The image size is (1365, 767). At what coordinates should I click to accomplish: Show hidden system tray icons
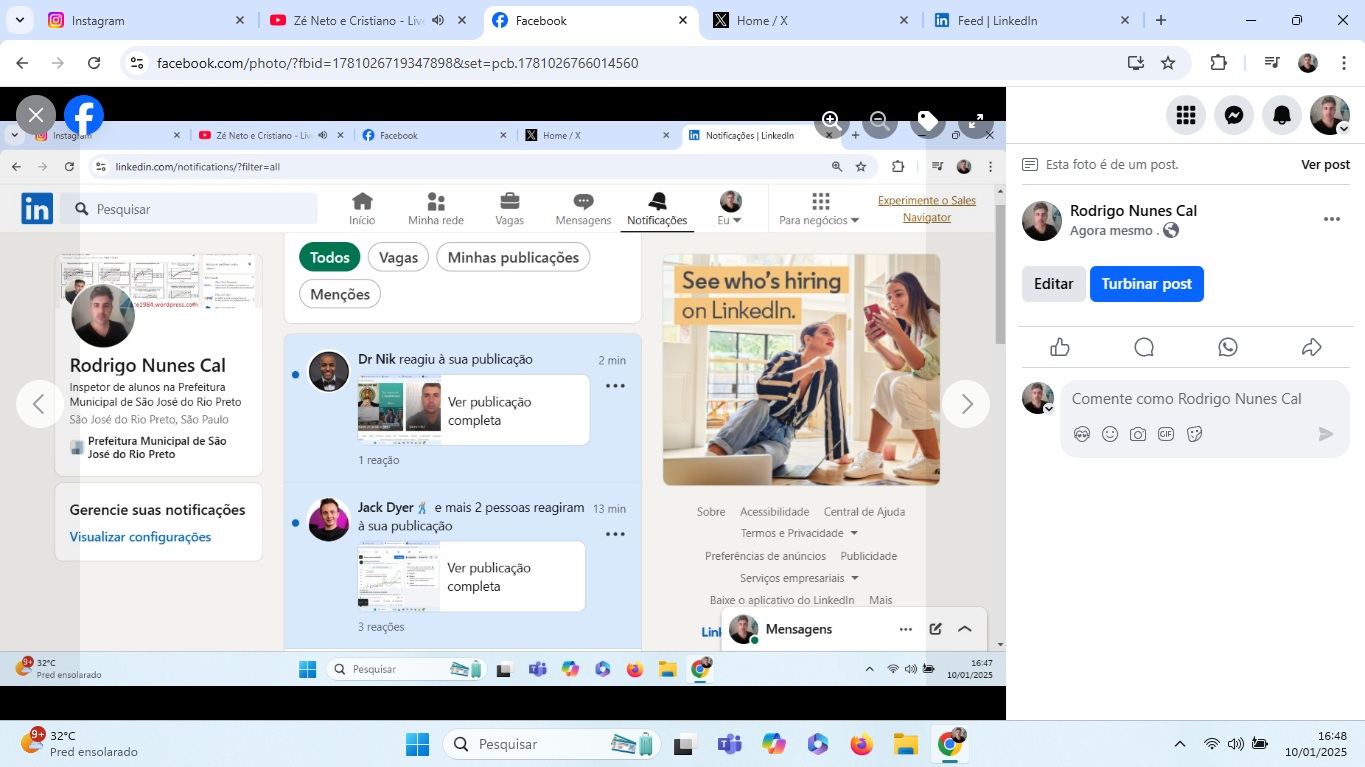[1180, 744]
